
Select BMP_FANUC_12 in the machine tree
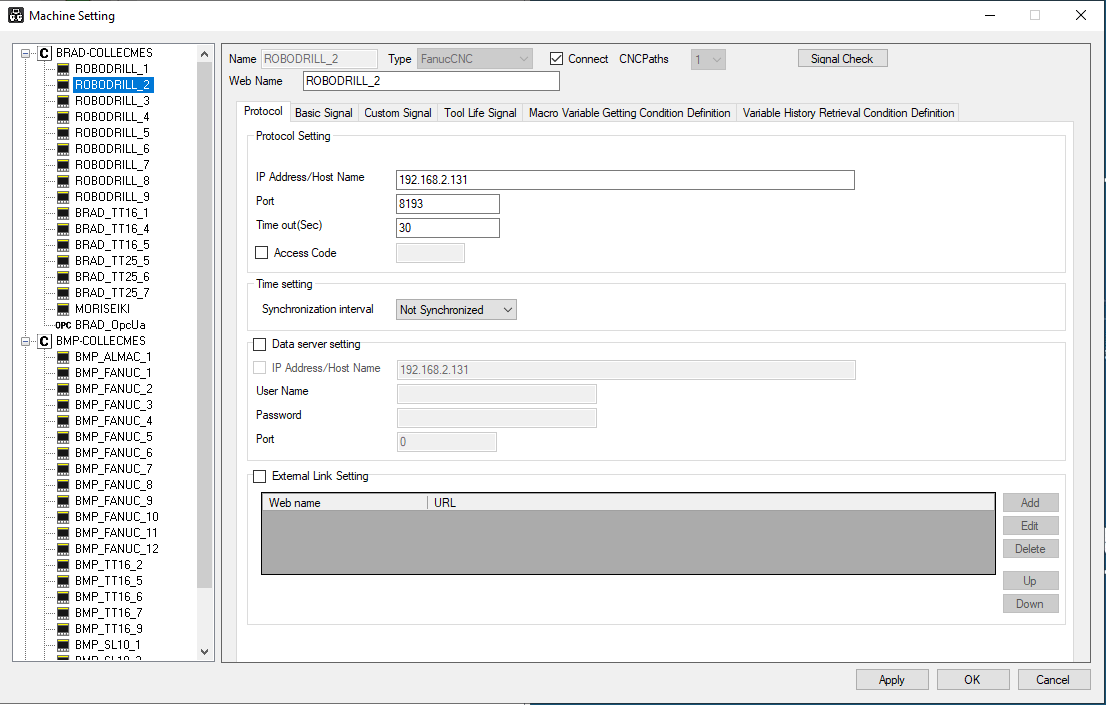tap(116, 549)
